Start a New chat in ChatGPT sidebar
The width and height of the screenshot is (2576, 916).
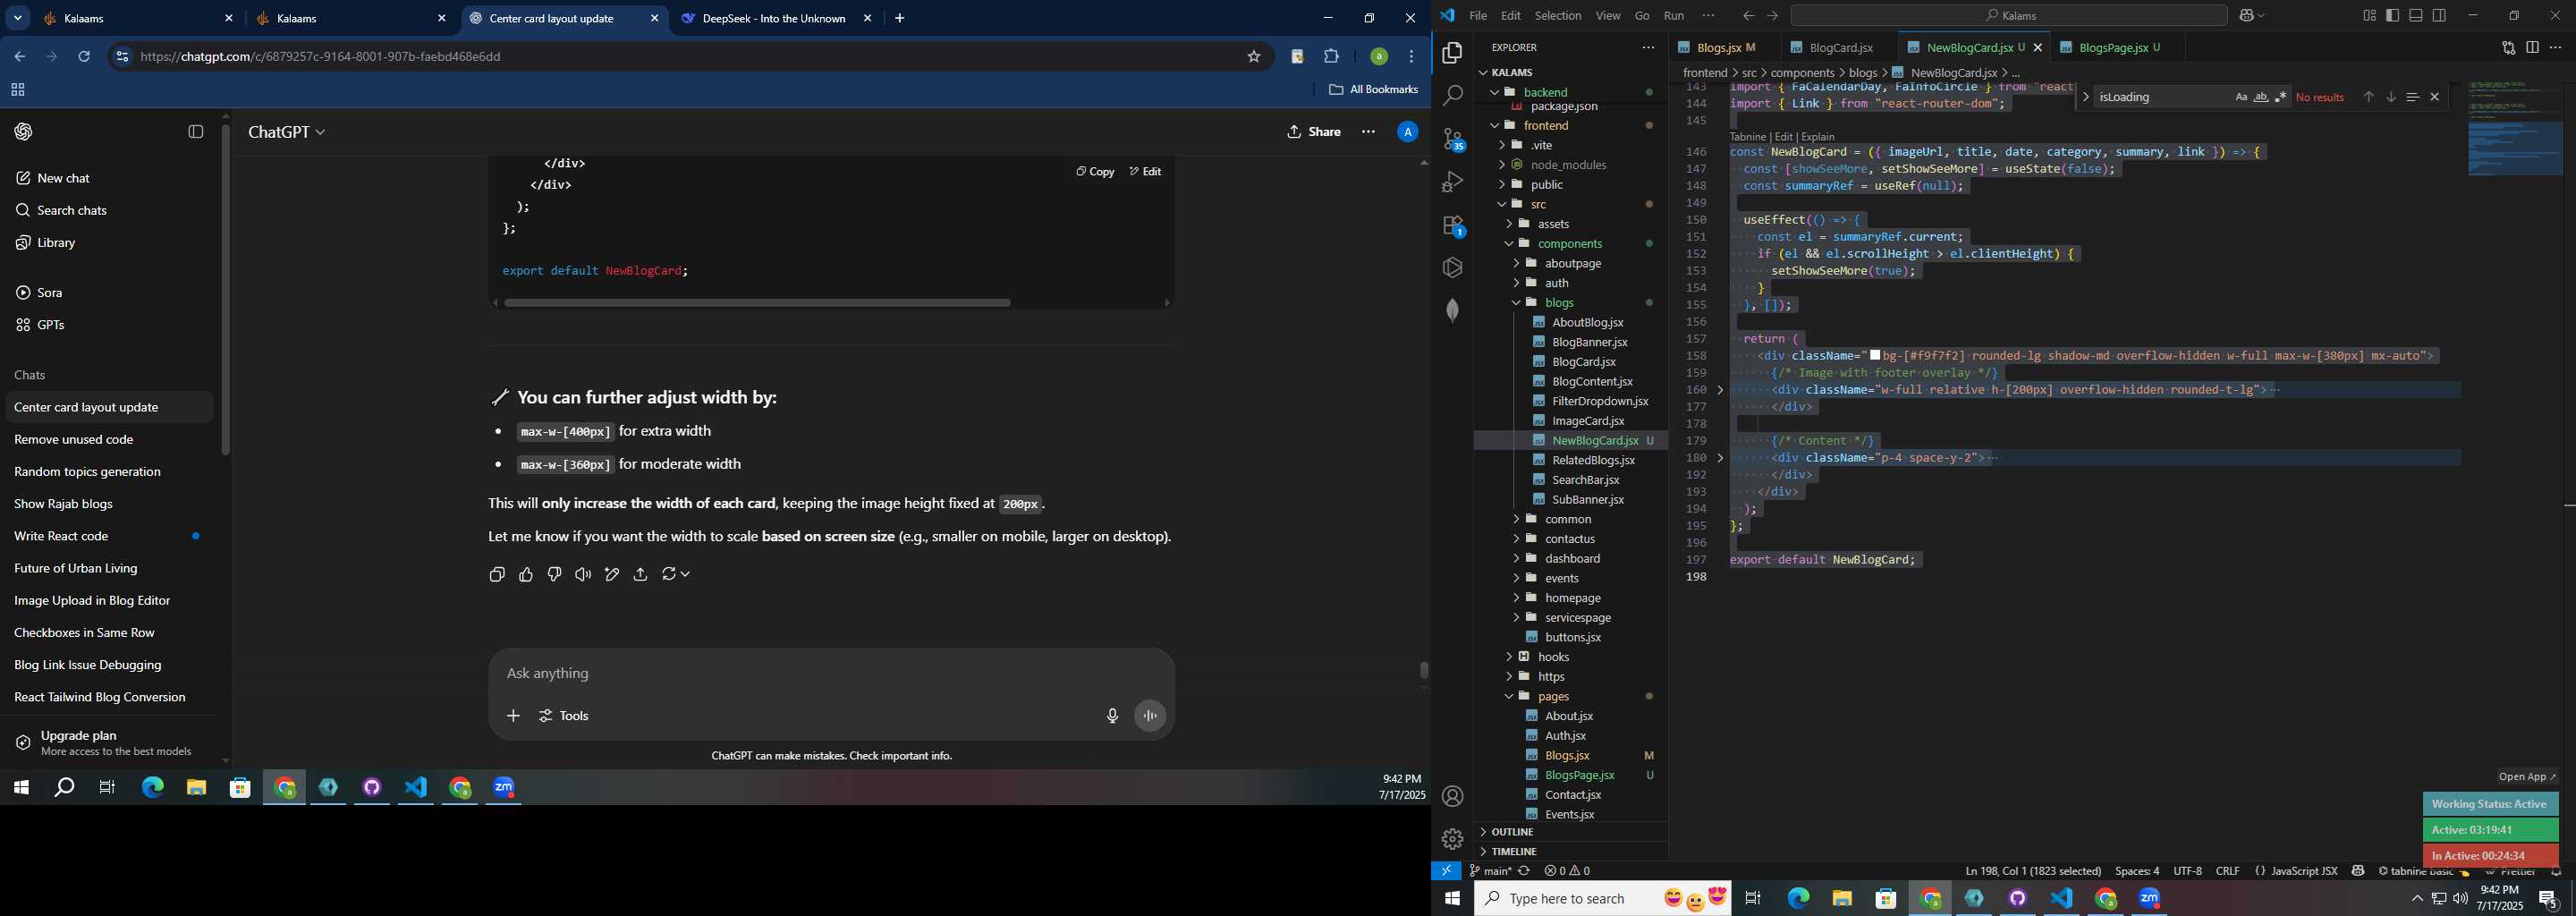(x=63, y=178)
